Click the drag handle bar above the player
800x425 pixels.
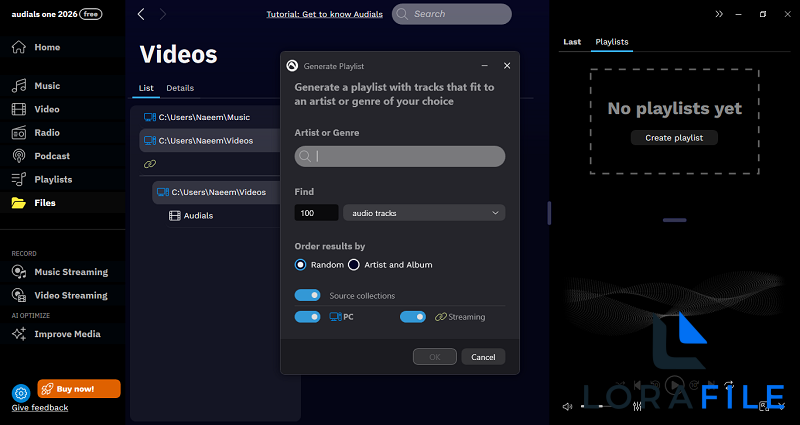[x=674, y=220]
